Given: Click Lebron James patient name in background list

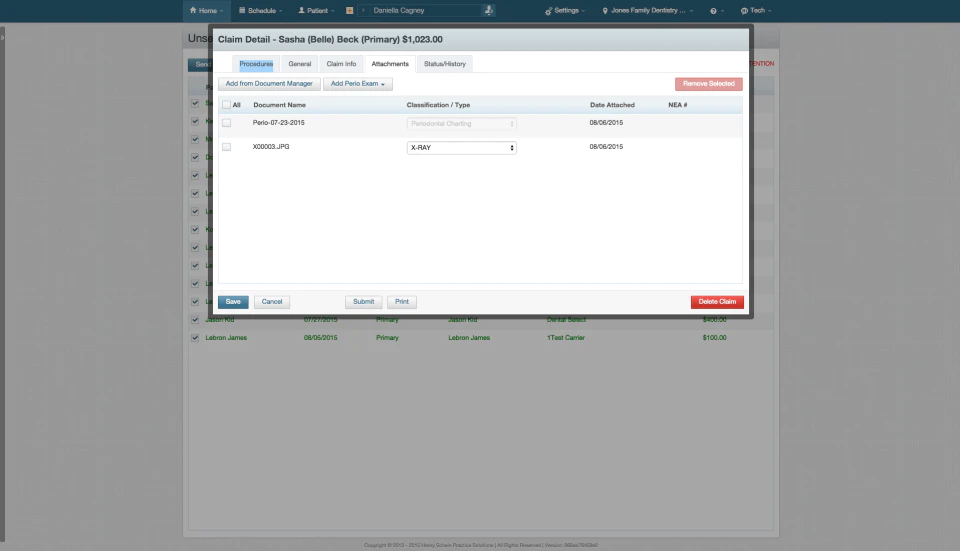Looking at the screenshot, I should (226, 338).
